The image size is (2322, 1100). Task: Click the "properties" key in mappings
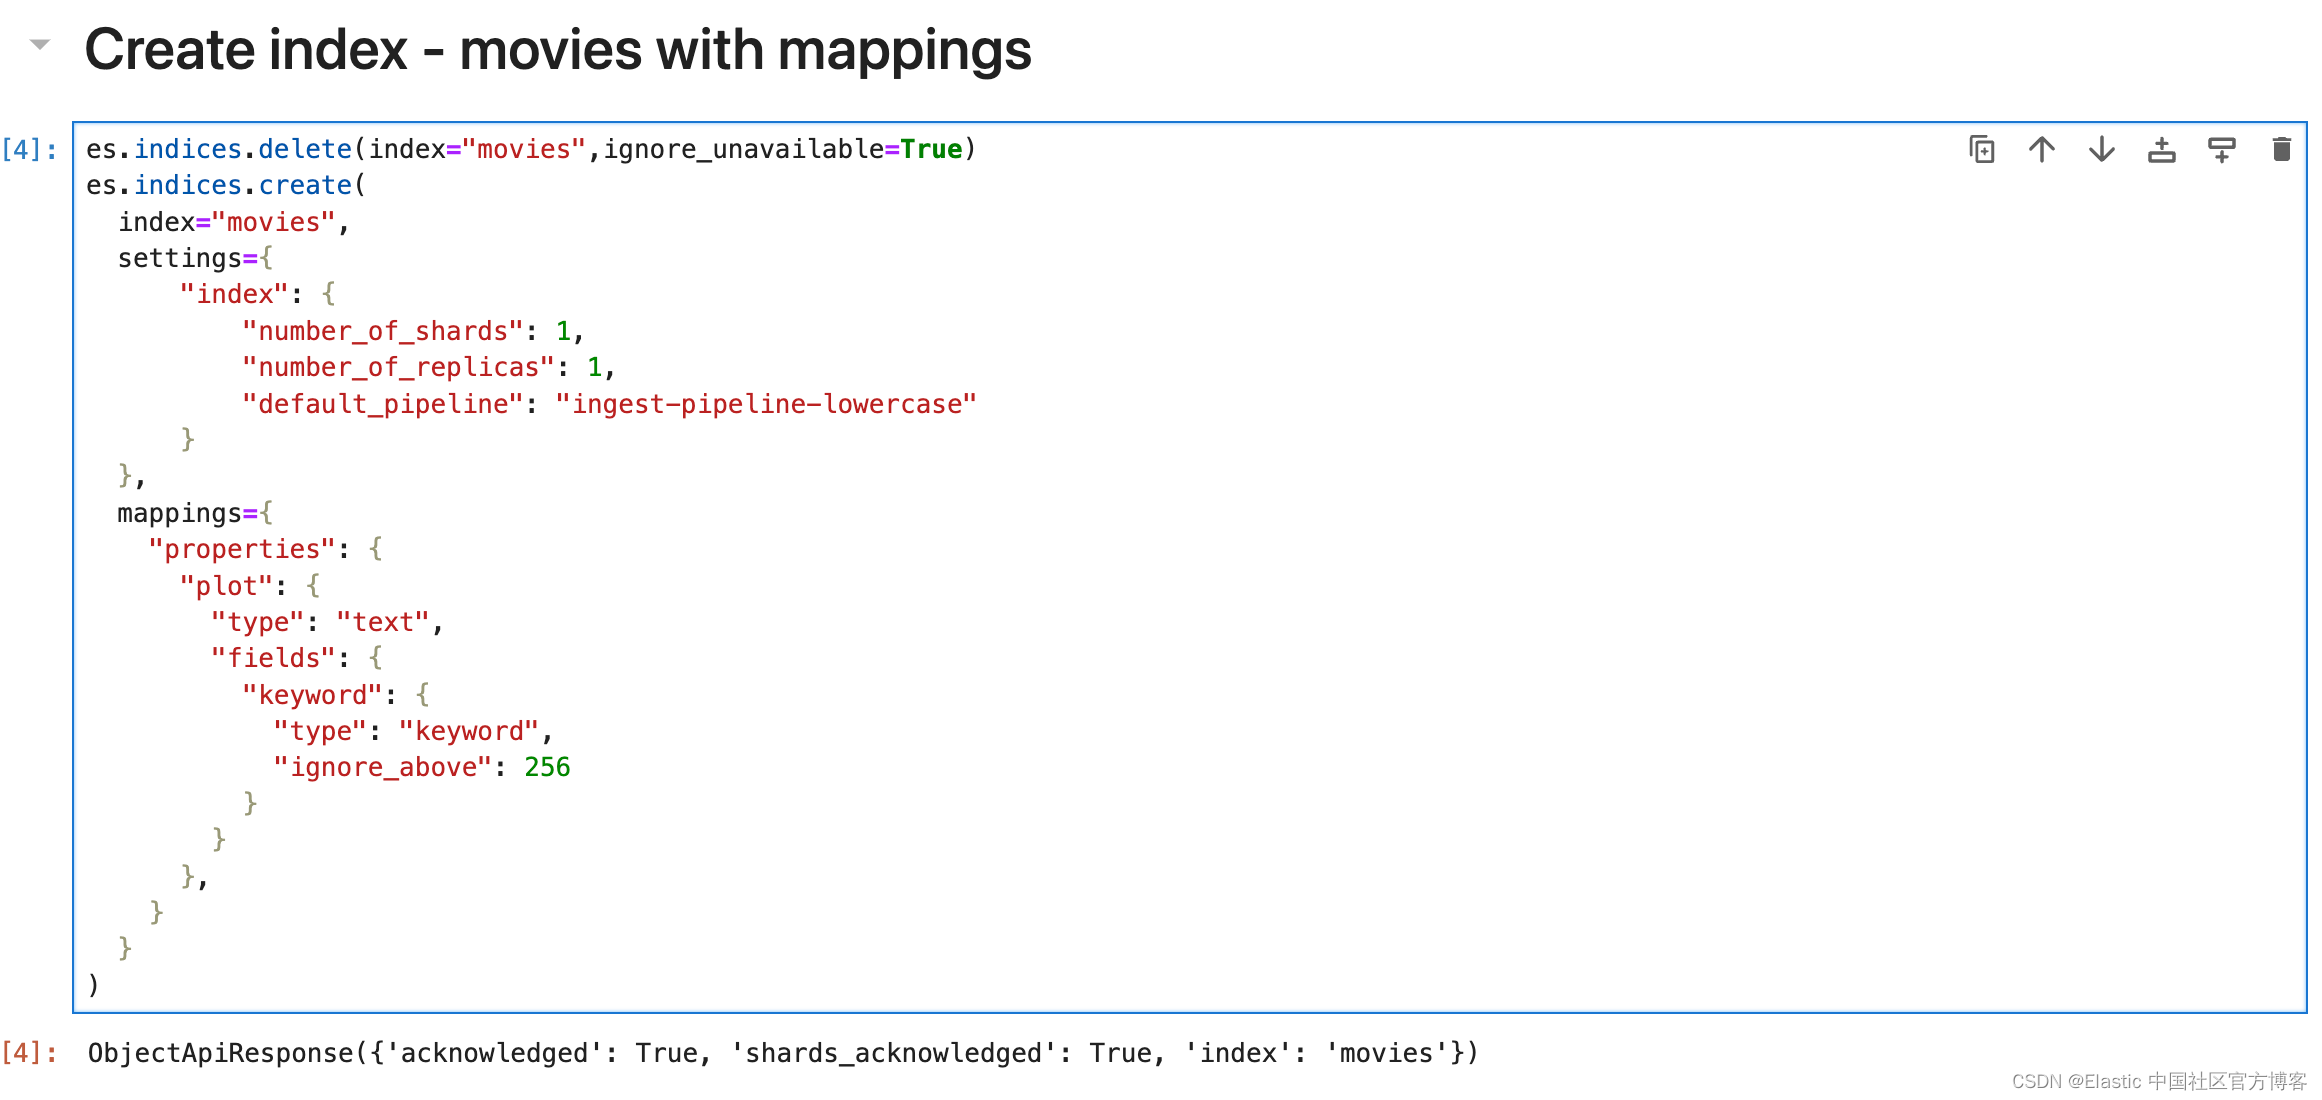[241, 549]
